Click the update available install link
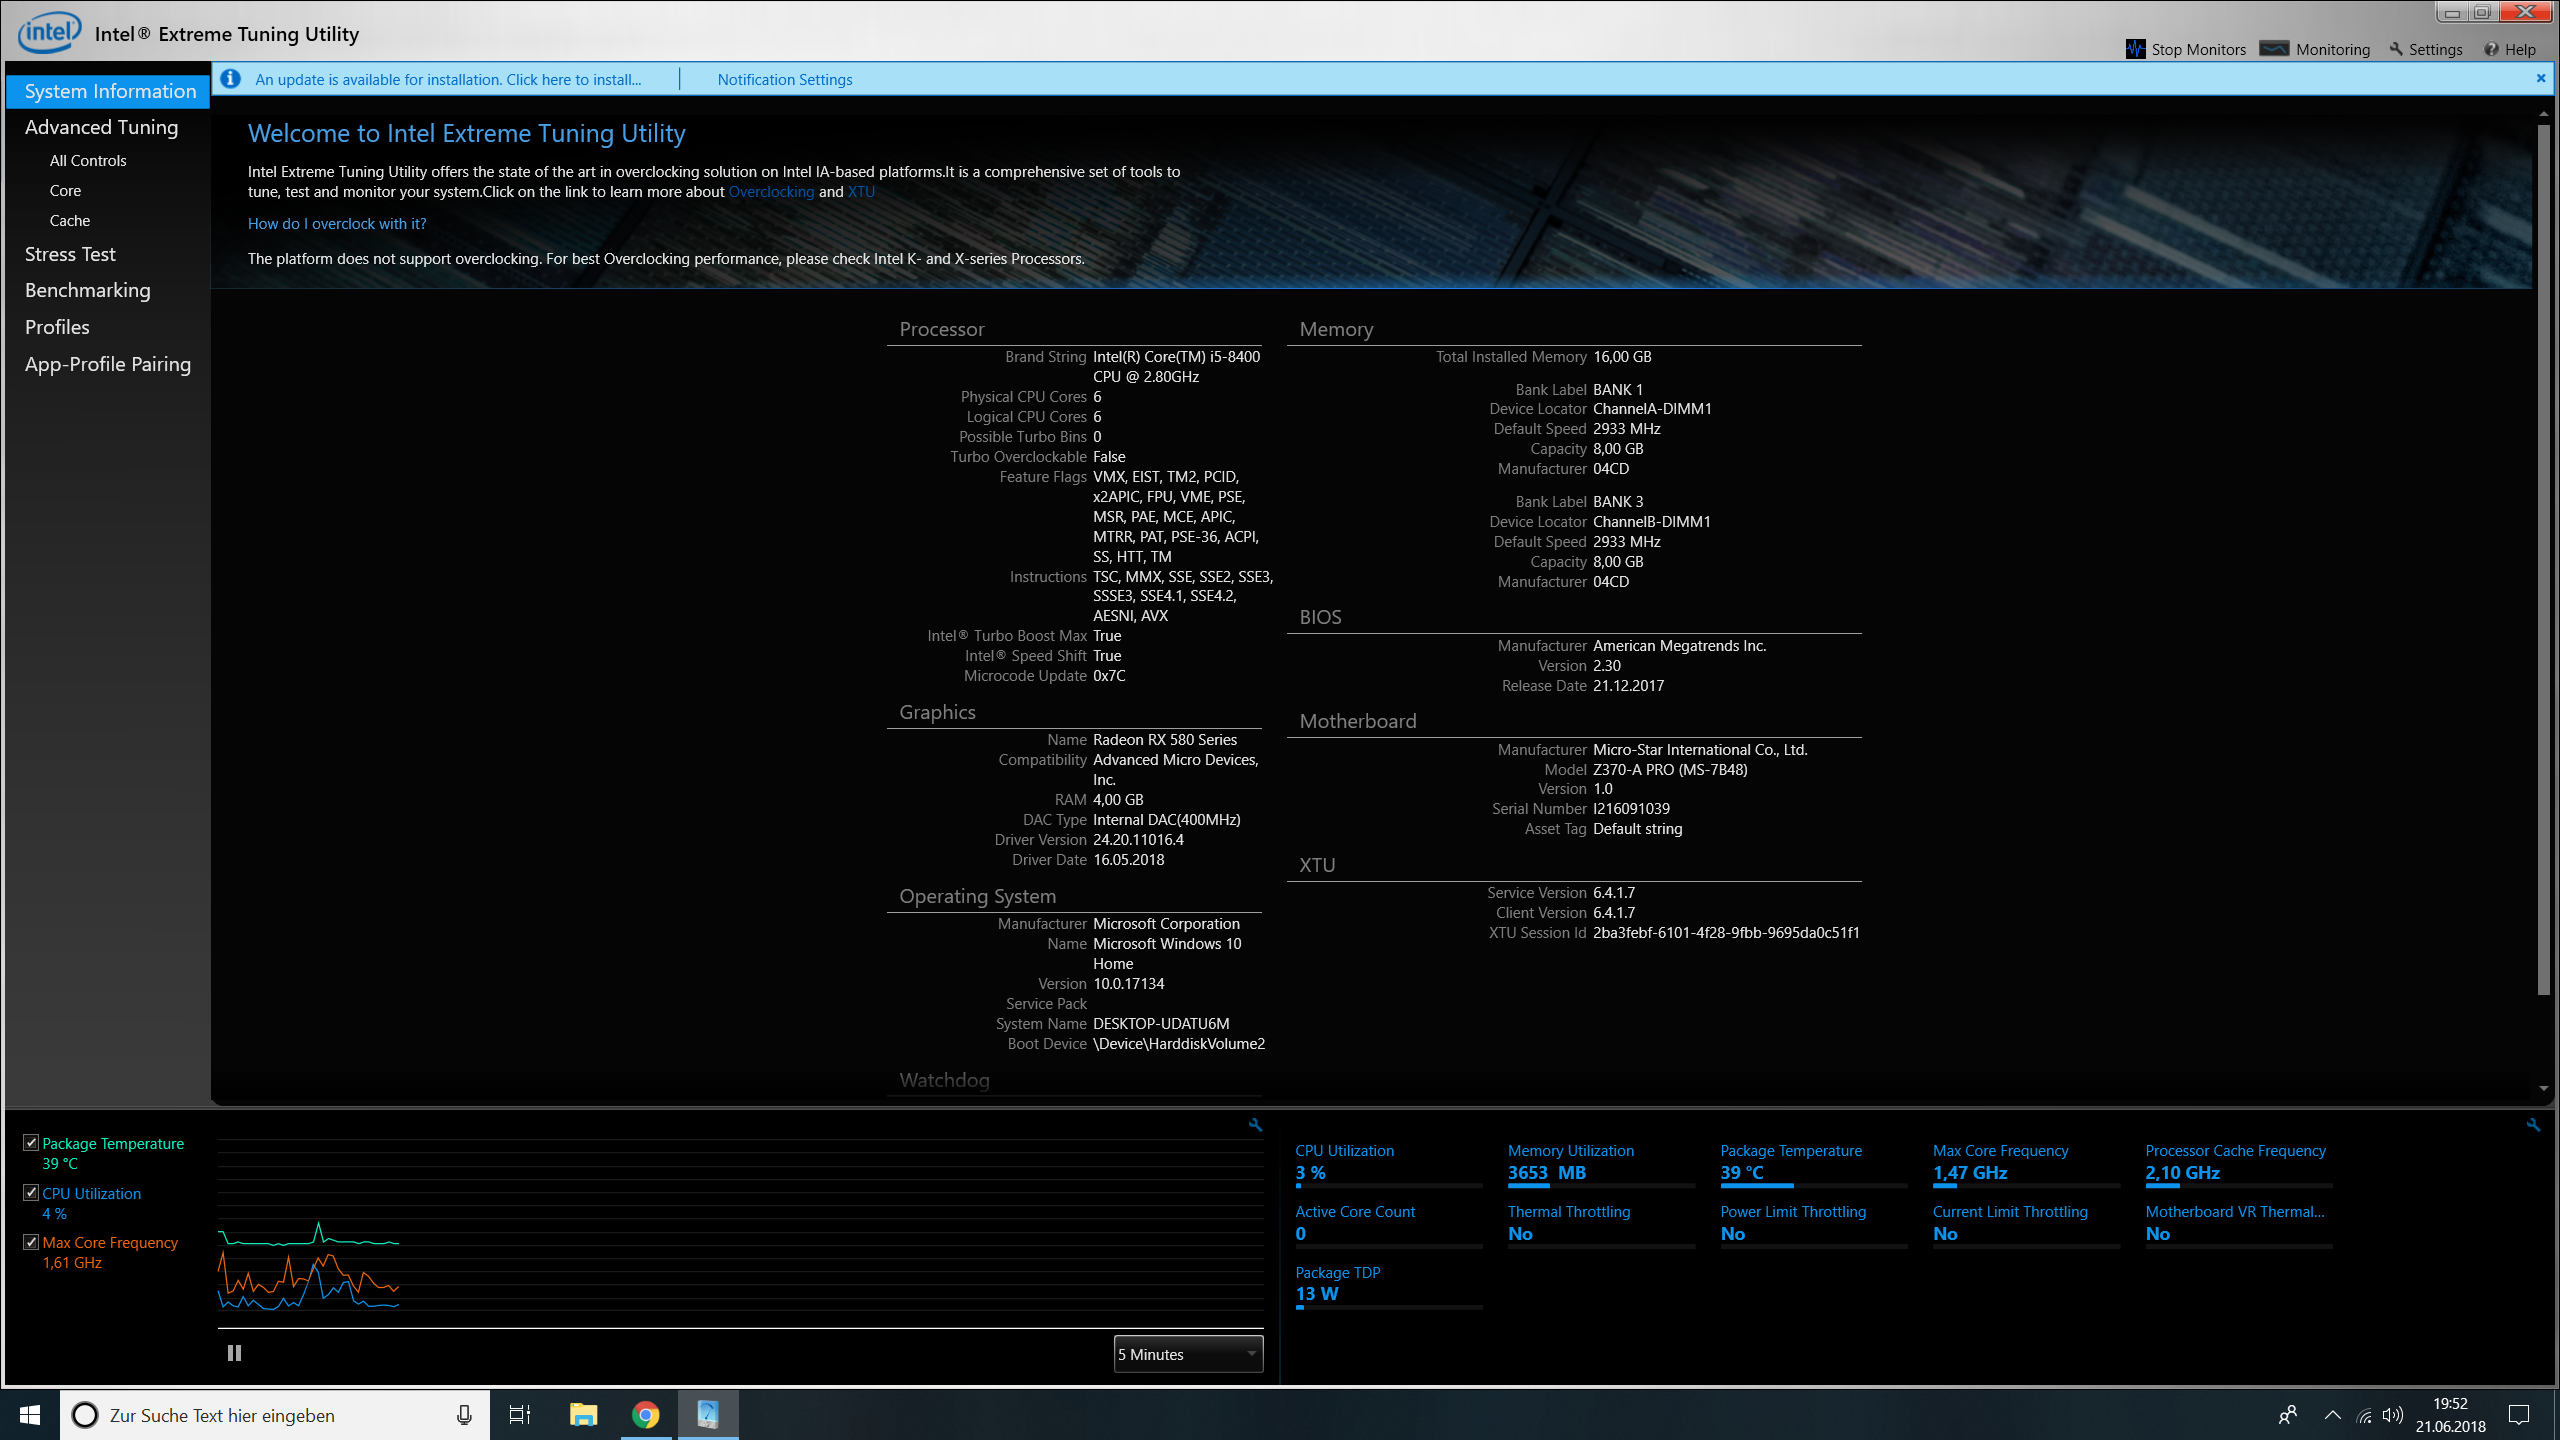2560x1440 pixels. click(x=448, y=79)
